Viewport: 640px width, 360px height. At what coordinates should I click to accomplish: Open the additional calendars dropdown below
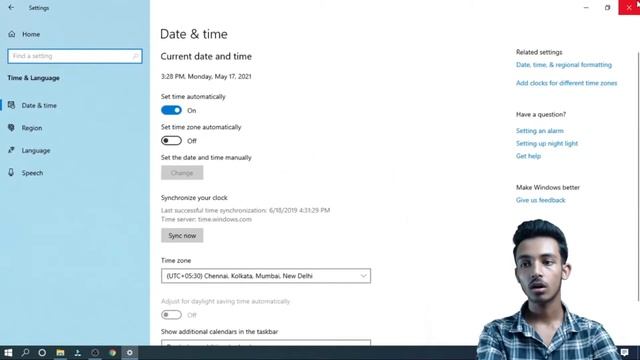[266, 343]
